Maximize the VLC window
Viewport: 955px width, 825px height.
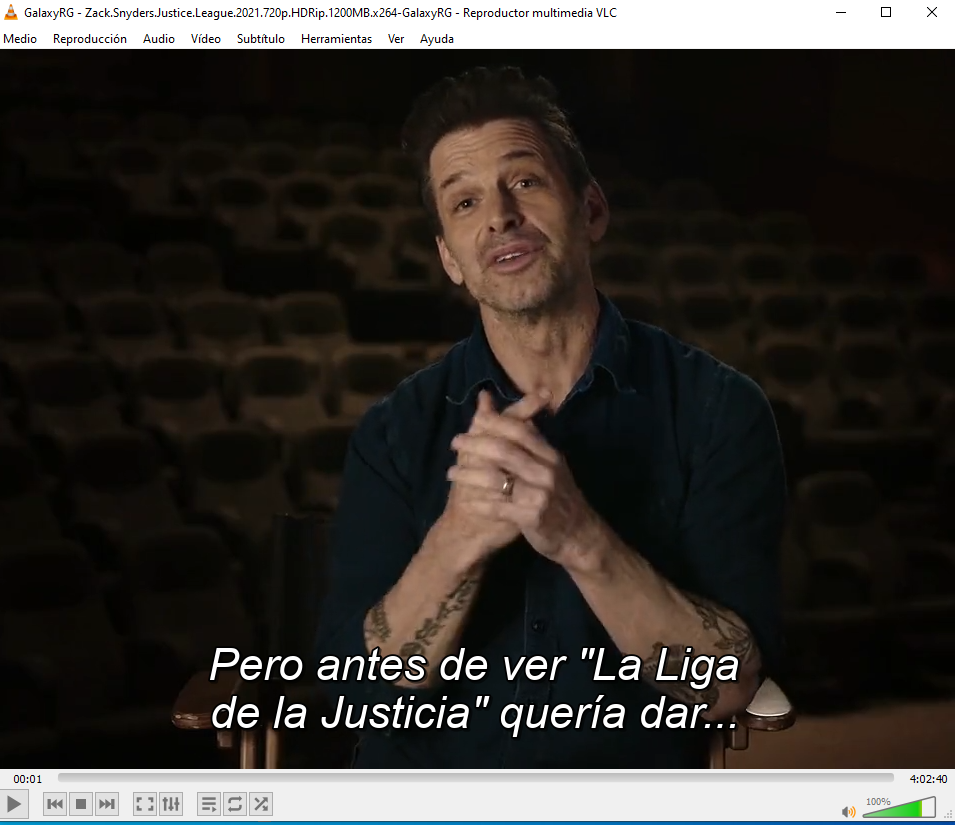pos(886,12)
